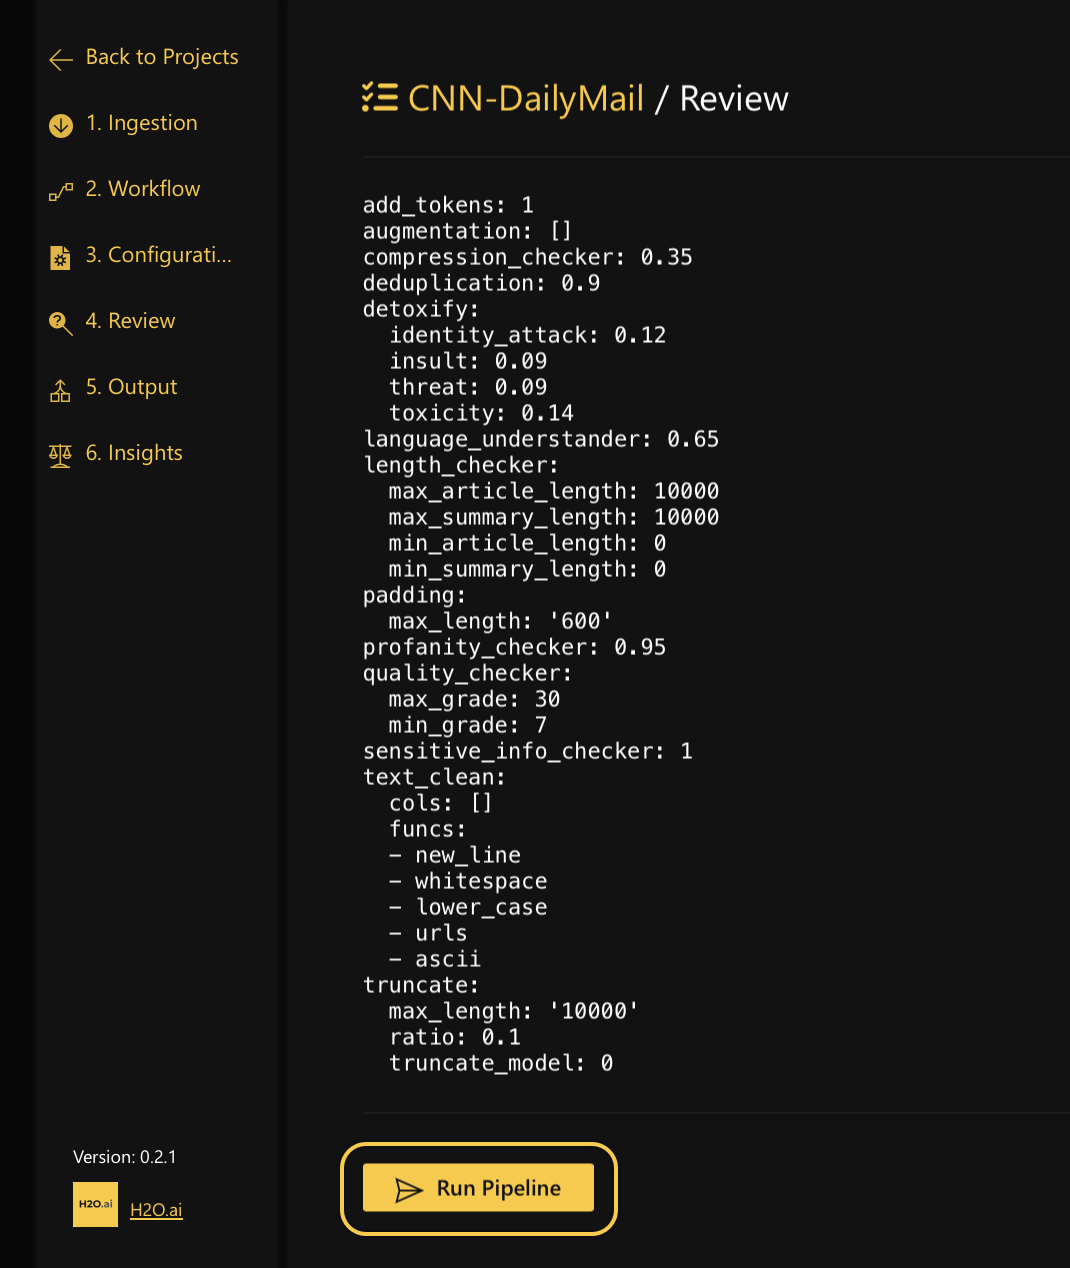
Task: Open the '1. Ingestion' step
Action: tap(141, 123)
